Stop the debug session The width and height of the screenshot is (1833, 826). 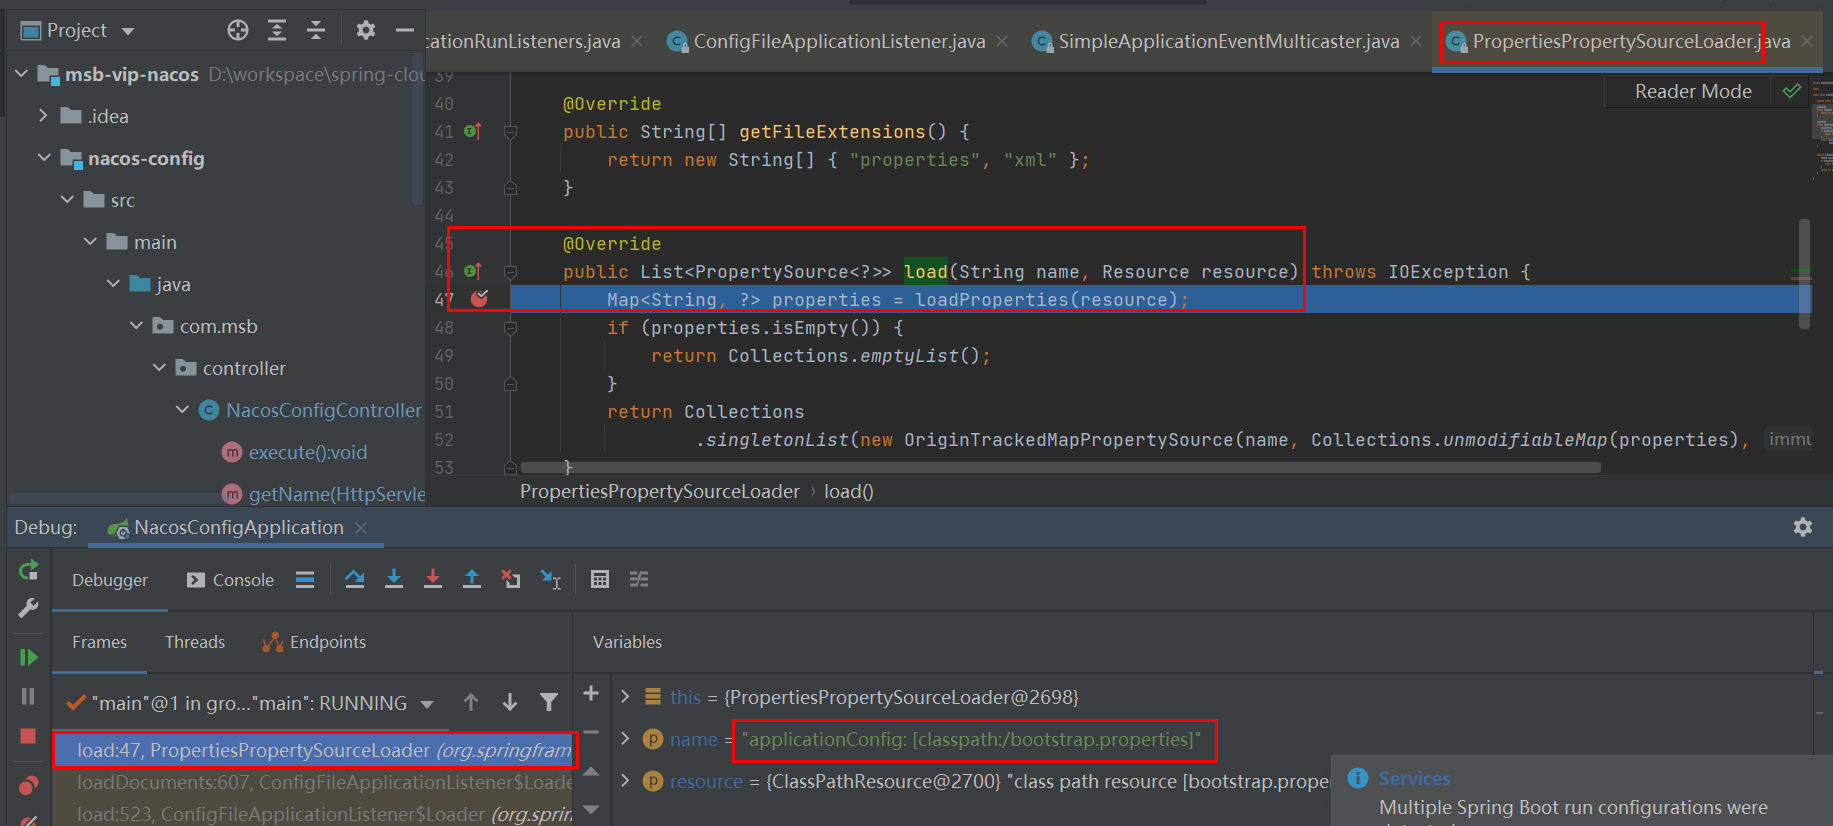pos(28,736)
